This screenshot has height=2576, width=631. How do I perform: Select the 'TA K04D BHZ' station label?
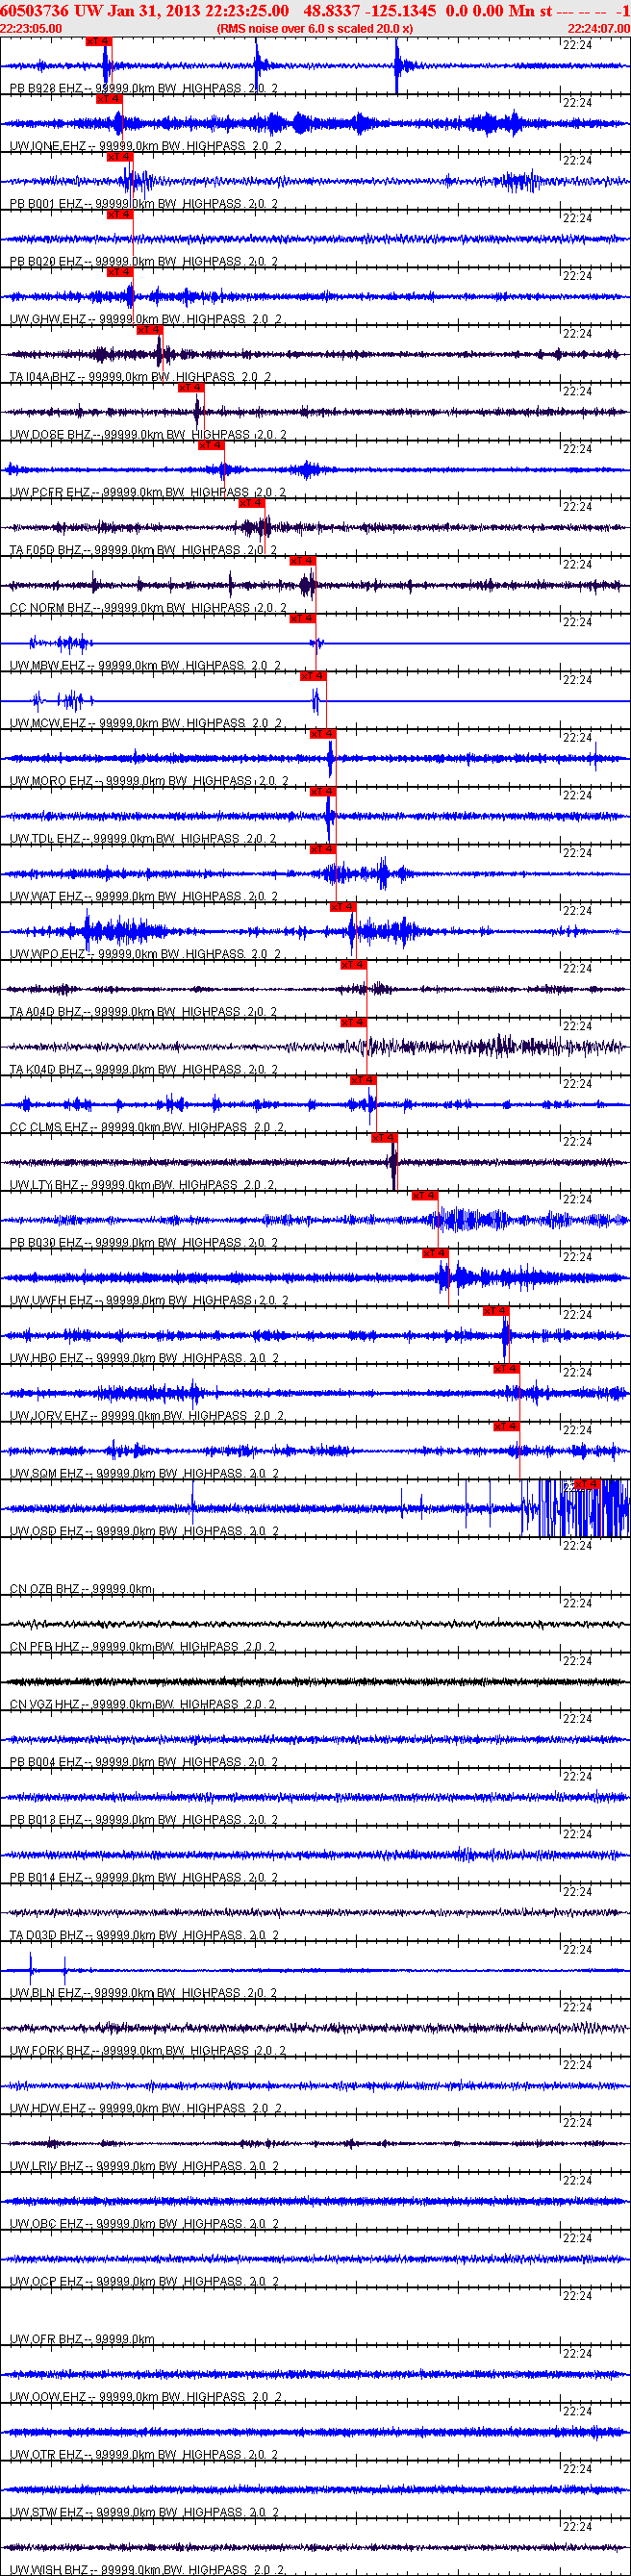[x=47, y=1070]
